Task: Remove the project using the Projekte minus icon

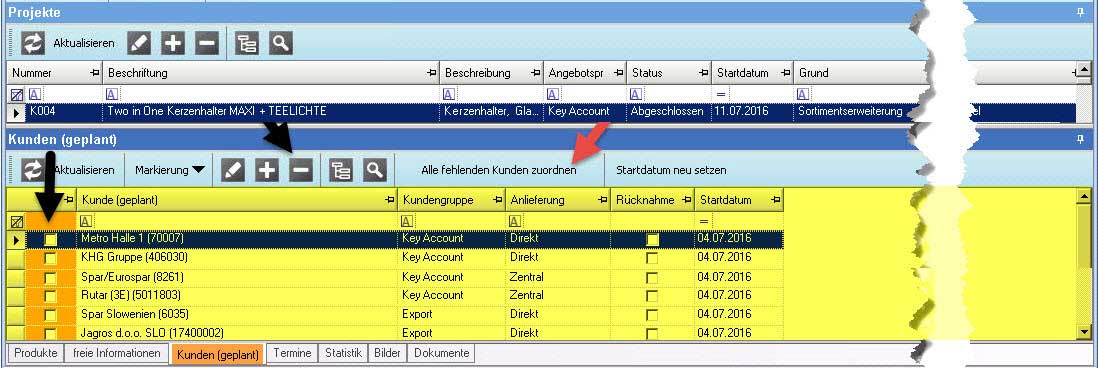Action: (207, 43)
